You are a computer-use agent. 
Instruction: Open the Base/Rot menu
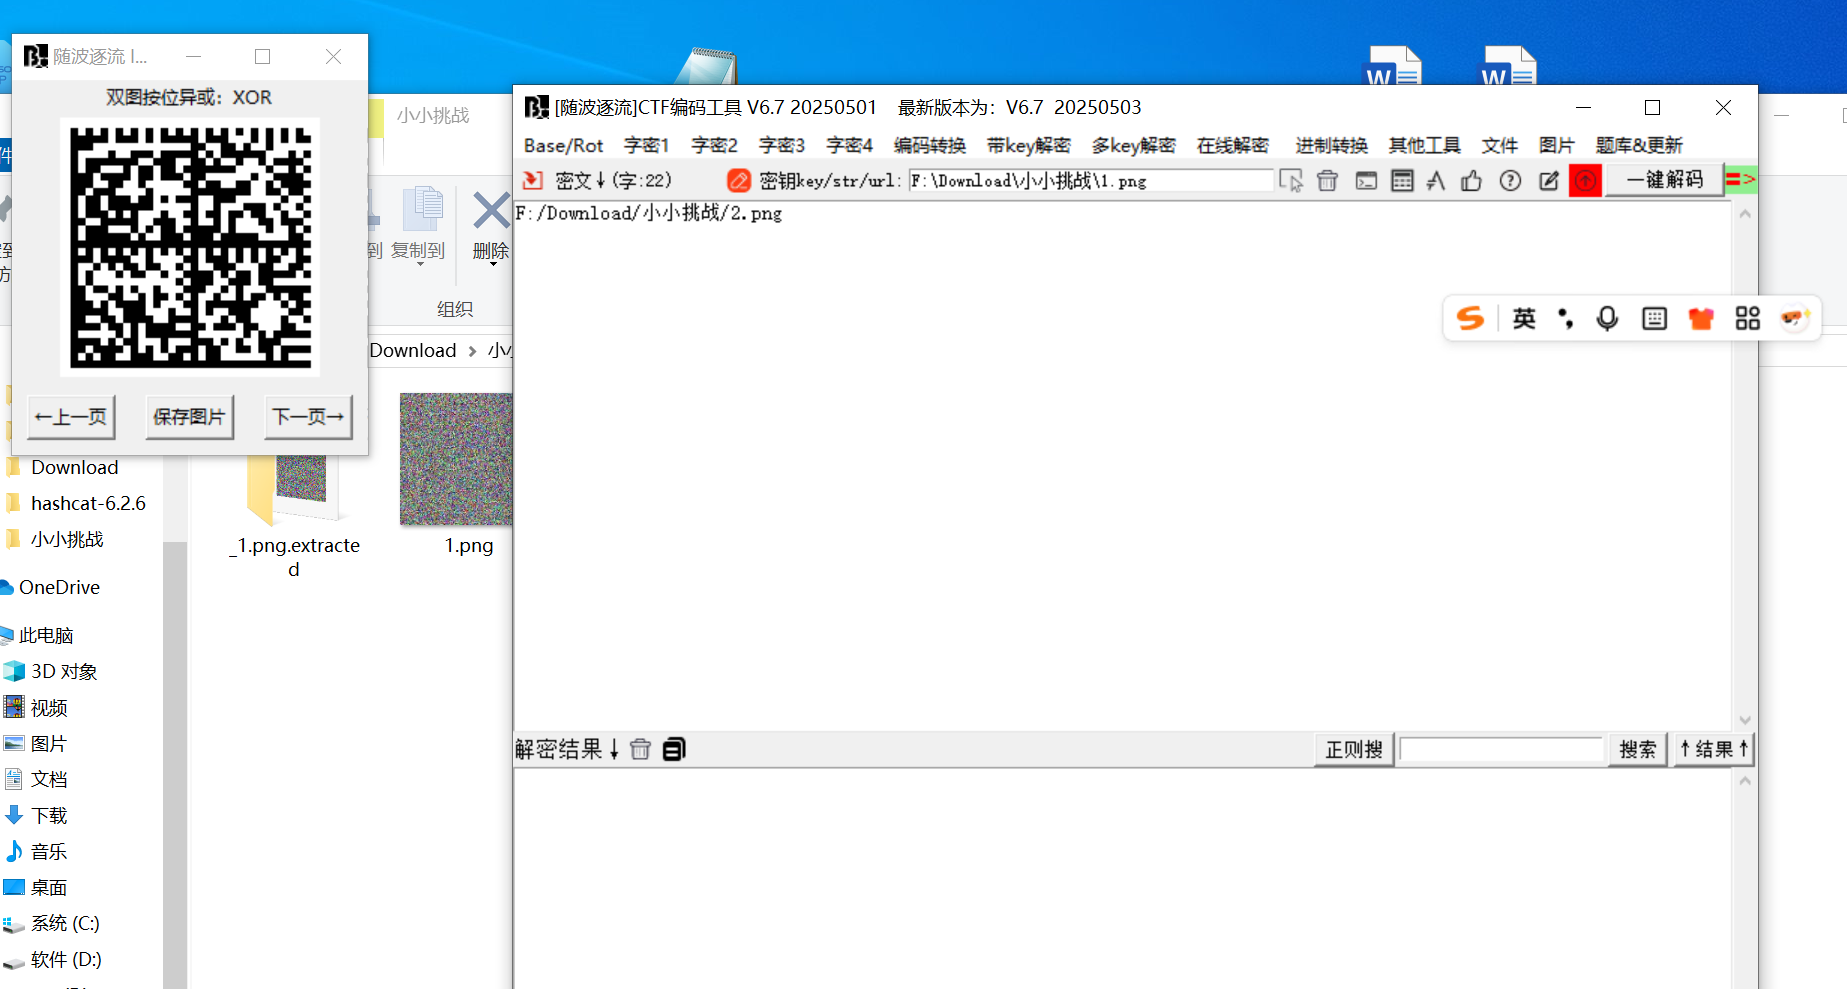(563, 146)
